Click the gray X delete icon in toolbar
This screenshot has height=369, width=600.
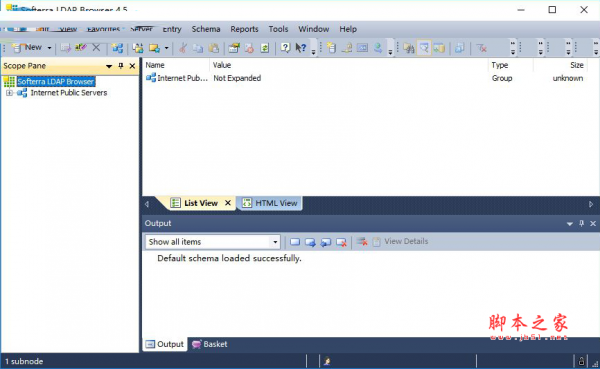tap(96, 47)
